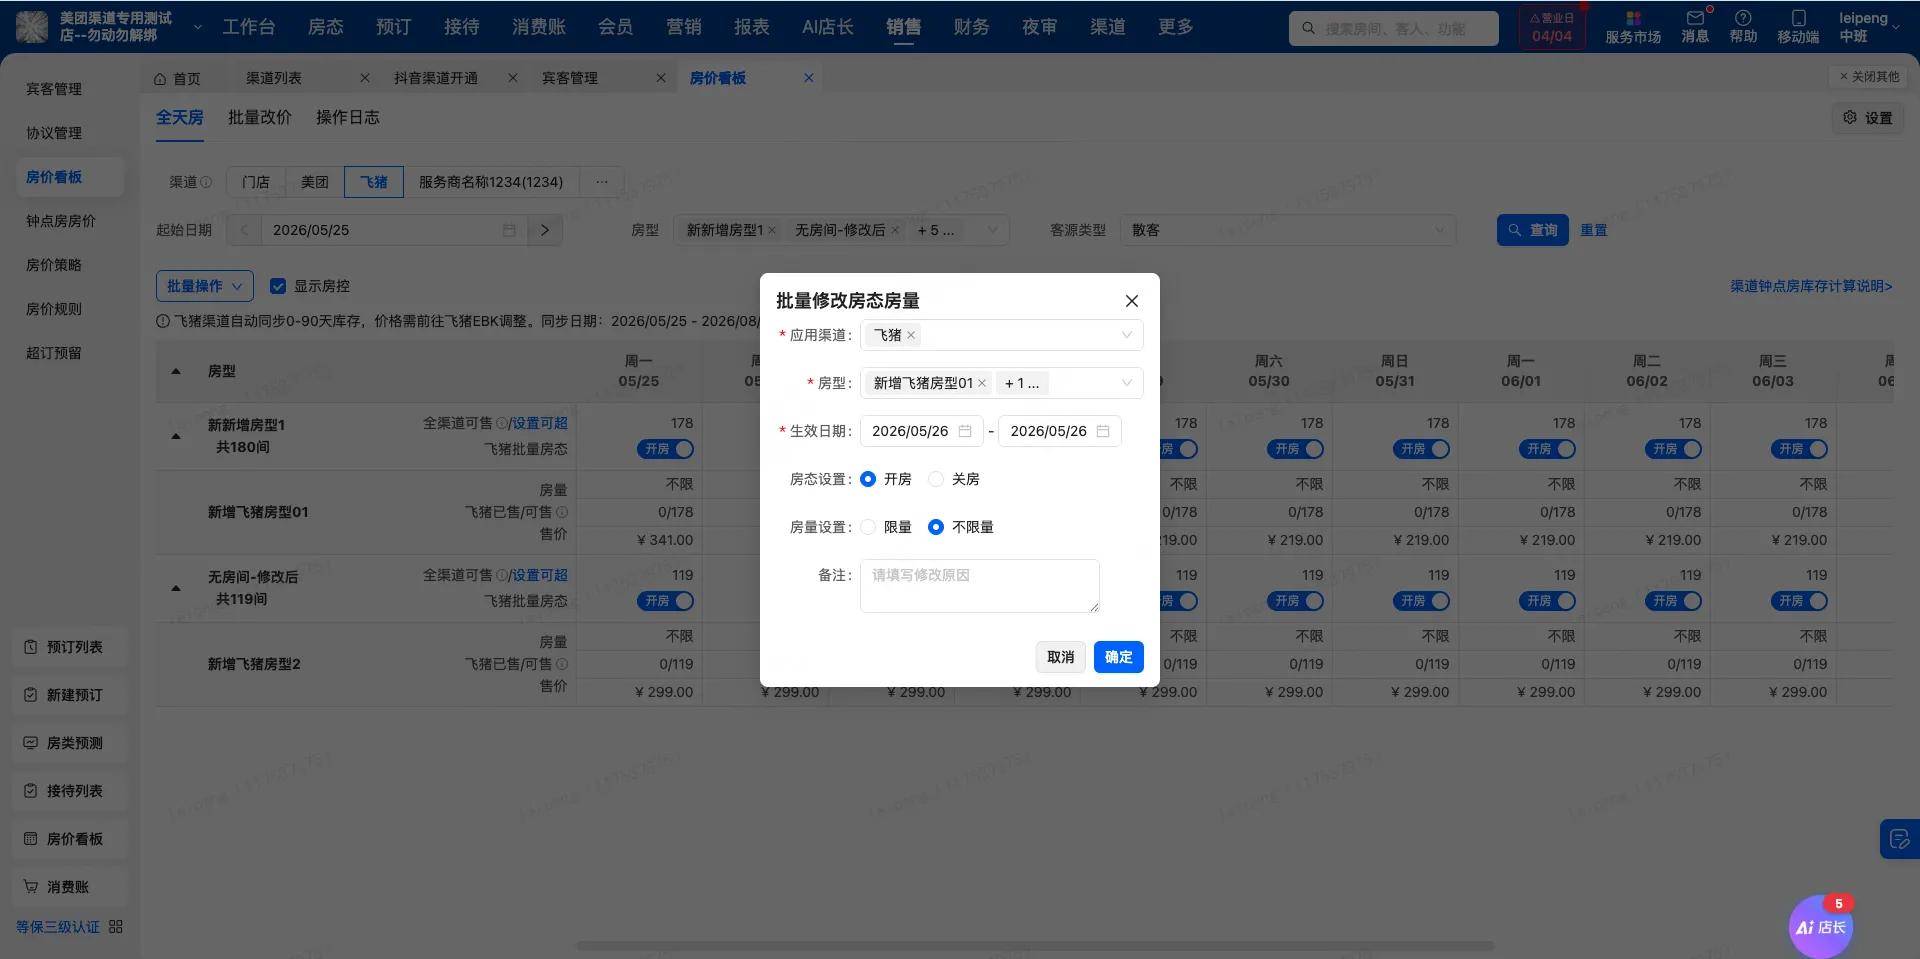The image size is (1920, 959).
Task: Open the 销售 top menu
Action: pos(903,27)
